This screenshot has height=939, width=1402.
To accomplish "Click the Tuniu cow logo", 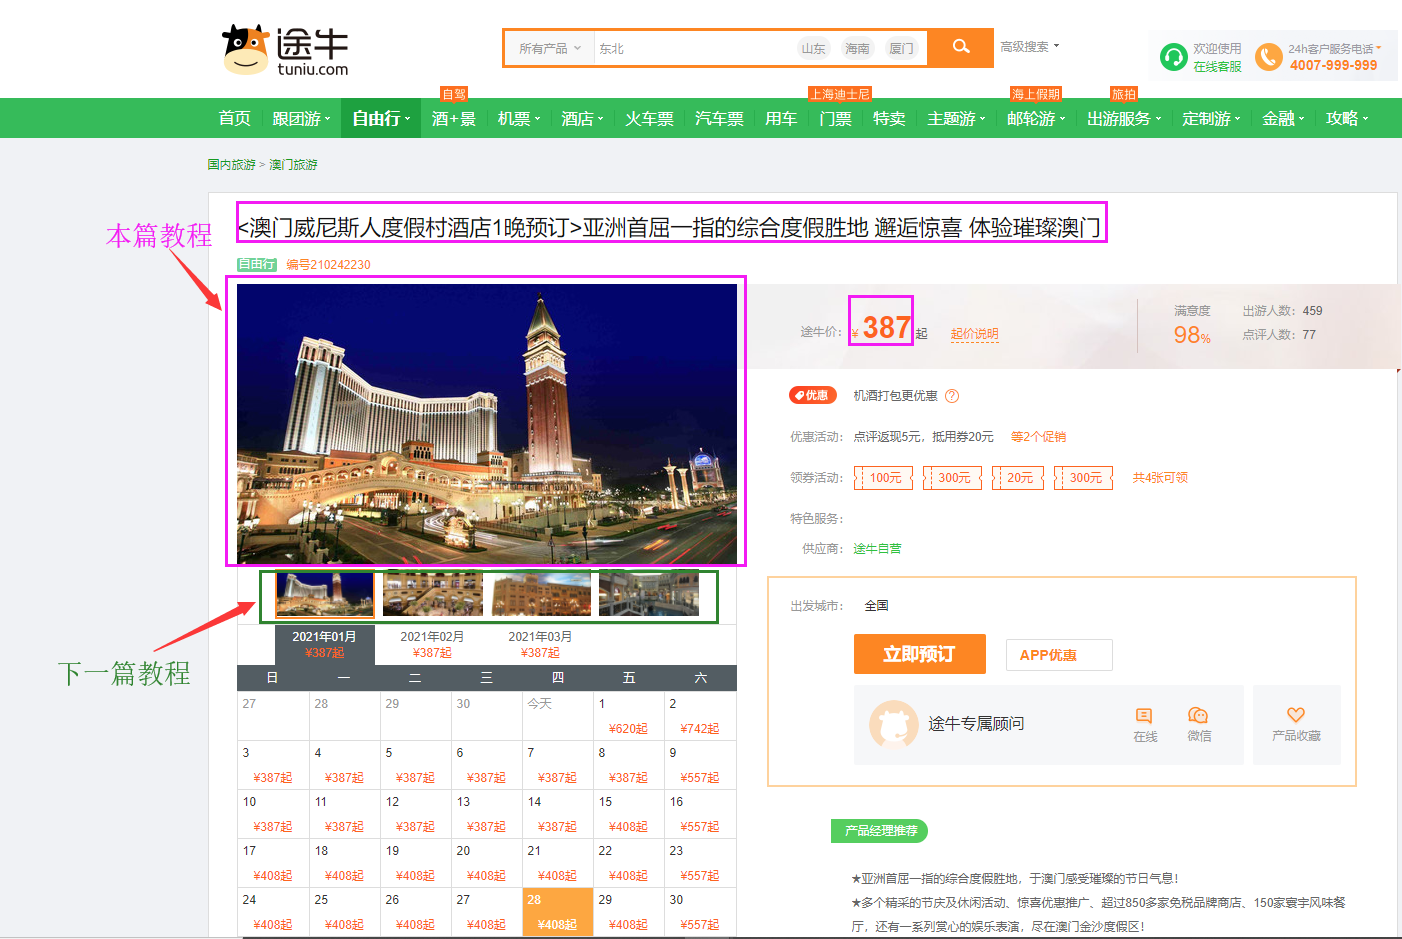I will (x=285, y=50).
